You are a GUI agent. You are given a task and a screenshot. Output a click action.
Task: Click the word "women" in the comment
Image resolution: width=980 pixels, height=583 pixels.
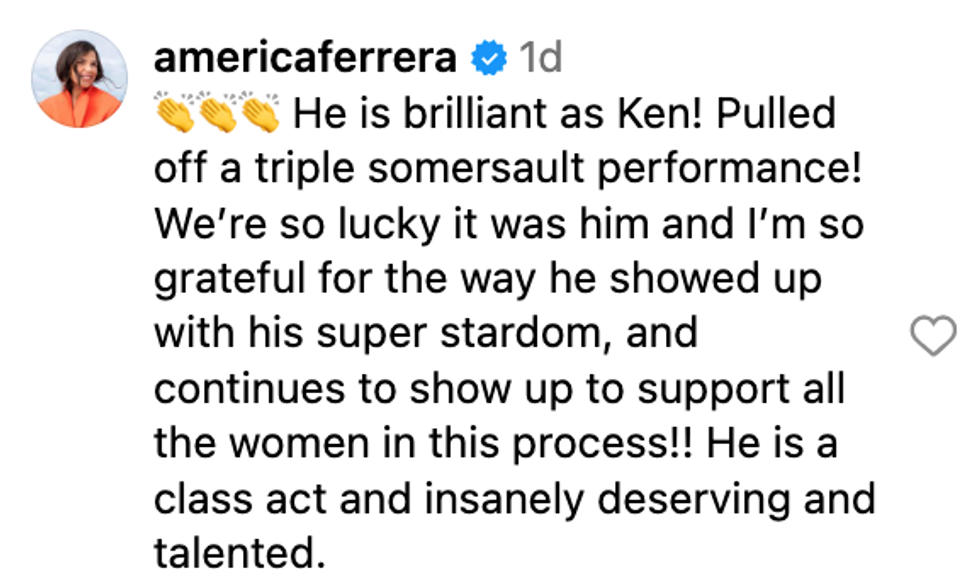(281, 445)
